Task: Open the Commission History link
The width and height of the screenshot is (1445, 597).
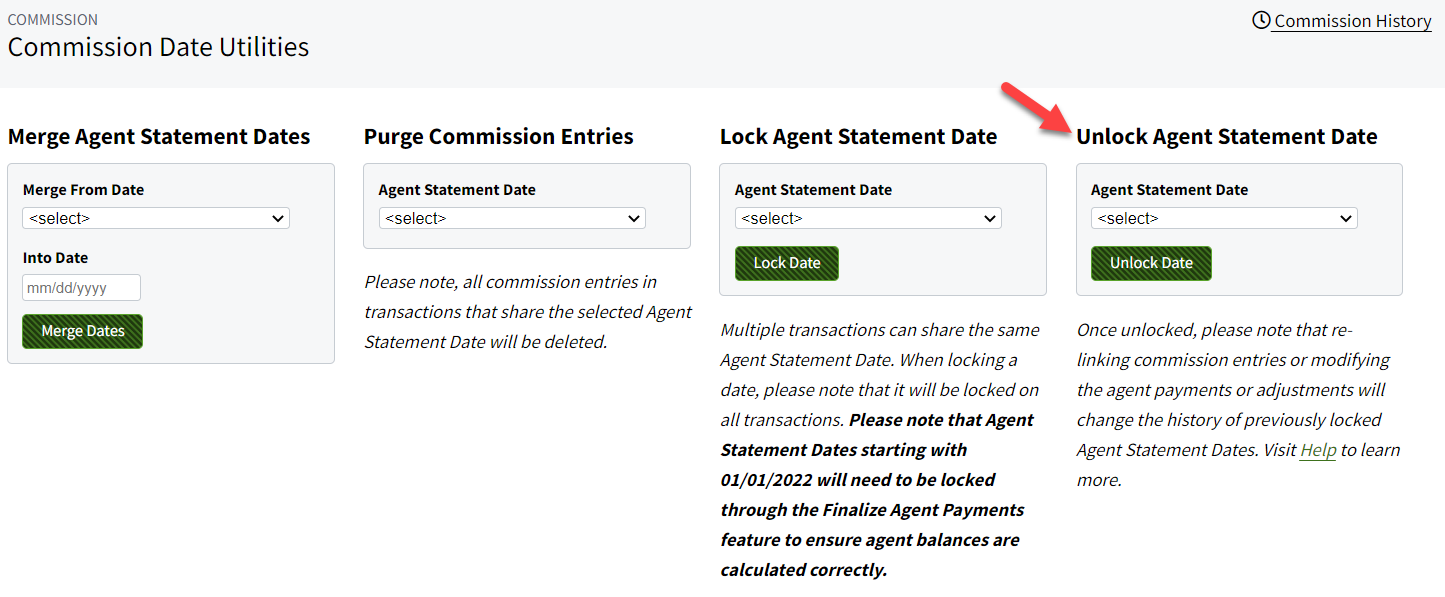Action: tap(1351, 20)
